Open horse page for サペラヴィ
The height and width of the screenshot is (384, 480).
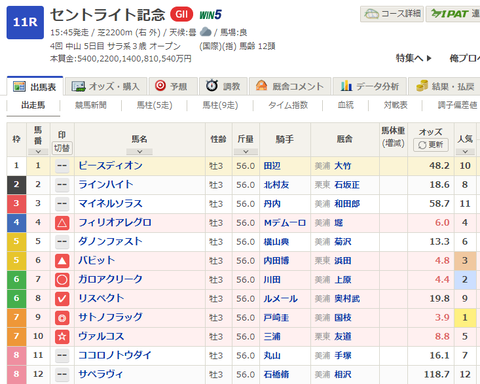pyautogui.click(x=100, y=375)
